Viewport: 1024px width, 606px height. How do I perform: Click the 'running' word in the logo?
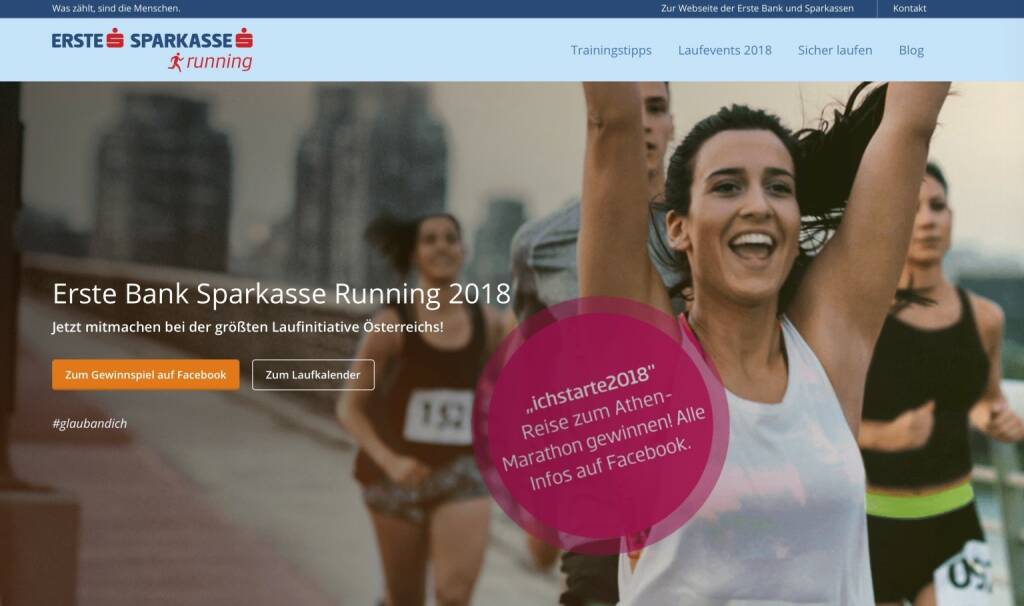(x=219, y=62)
